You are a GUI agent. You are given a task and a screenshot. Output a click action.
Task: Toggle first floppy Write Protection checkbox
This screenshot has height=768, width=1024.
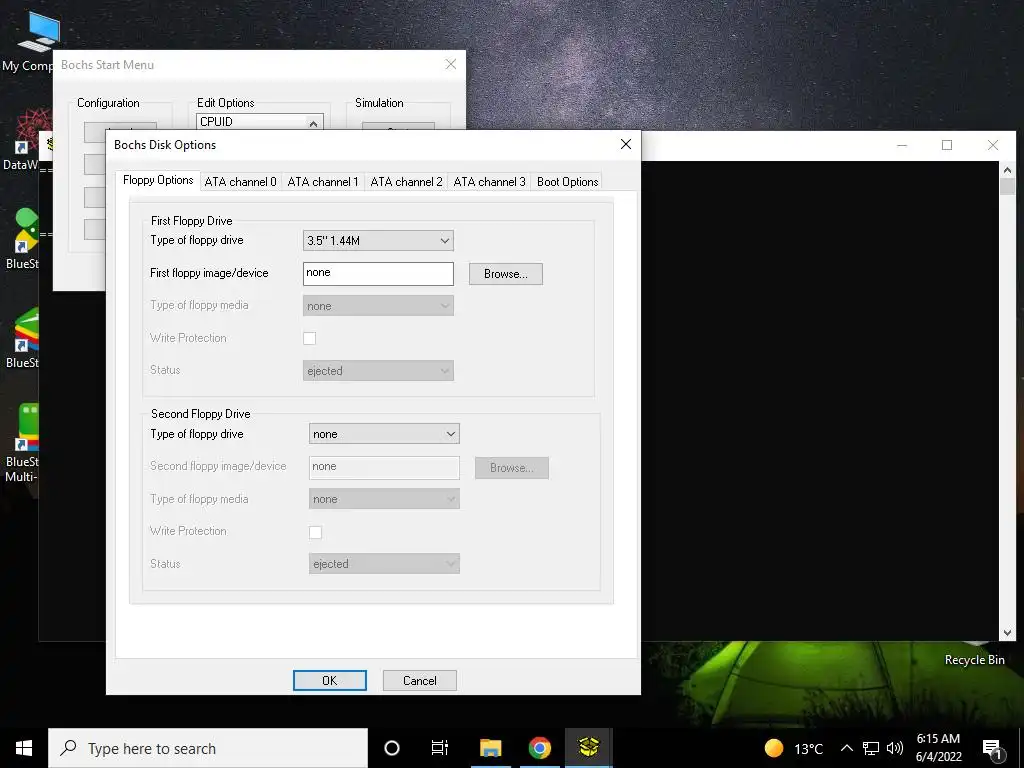pos(310,338)
